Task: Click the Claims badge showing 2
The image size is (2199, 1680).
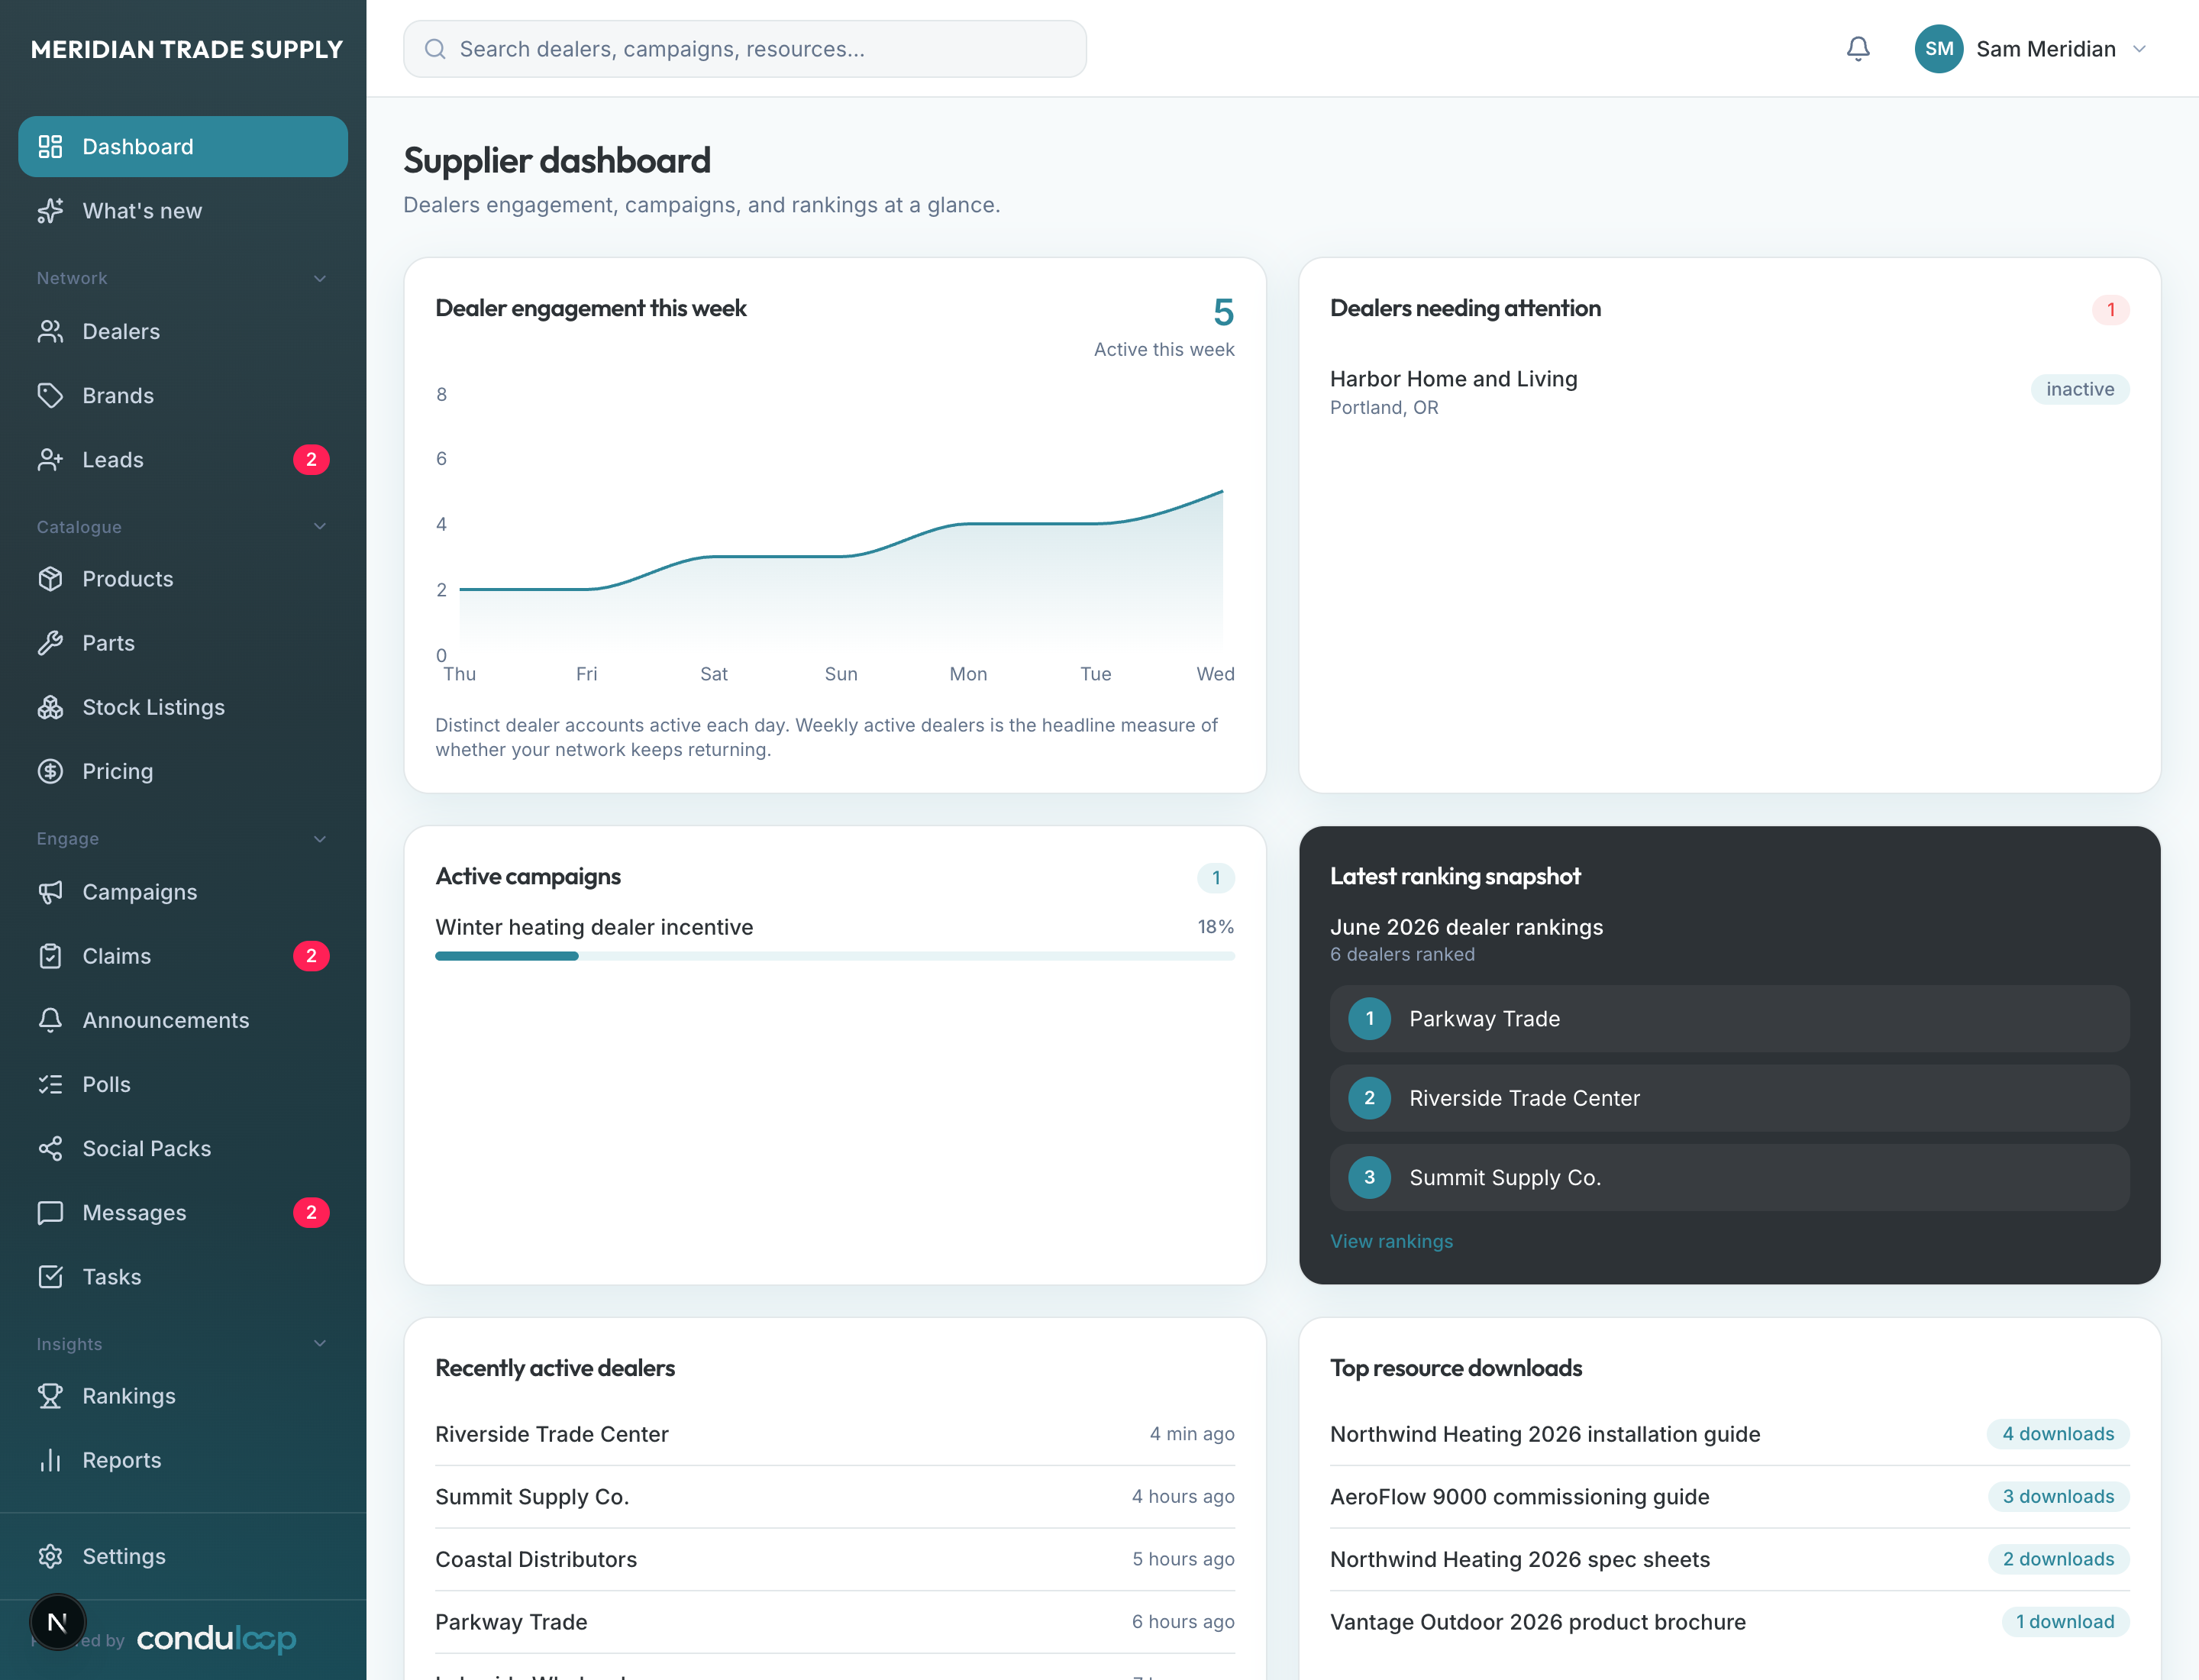Action: point(311,956)
